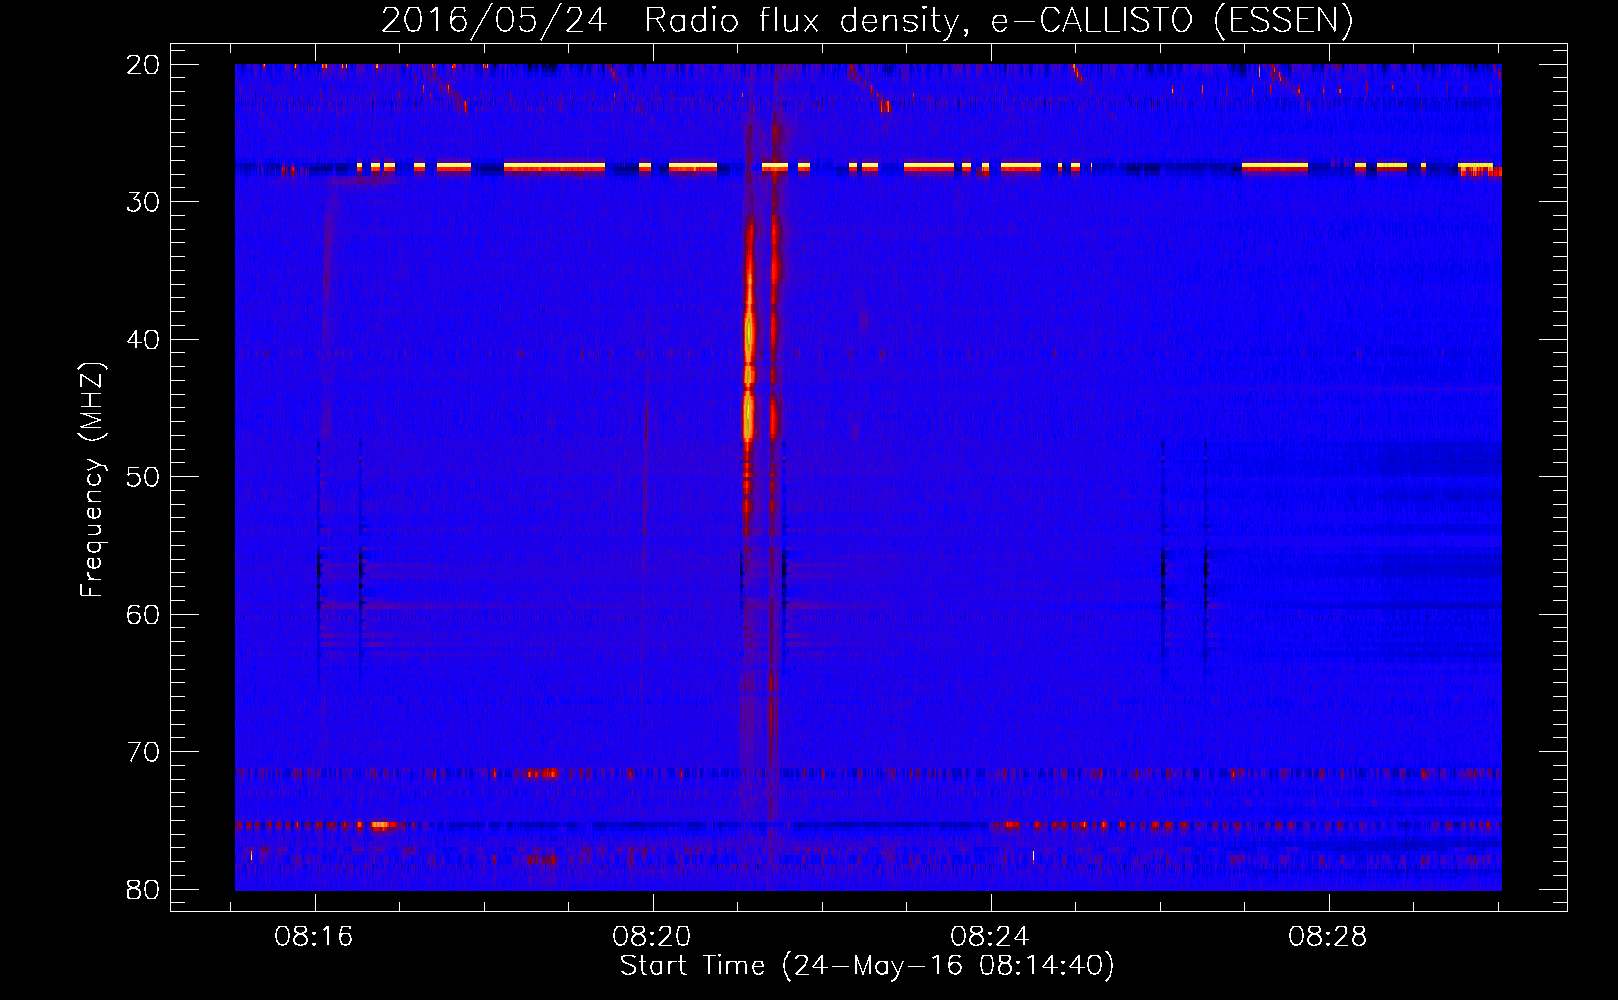Click the '50' frequency tick label
Screen dimensions: 1618x1000
pyautogui.click(x=144, y=477)
